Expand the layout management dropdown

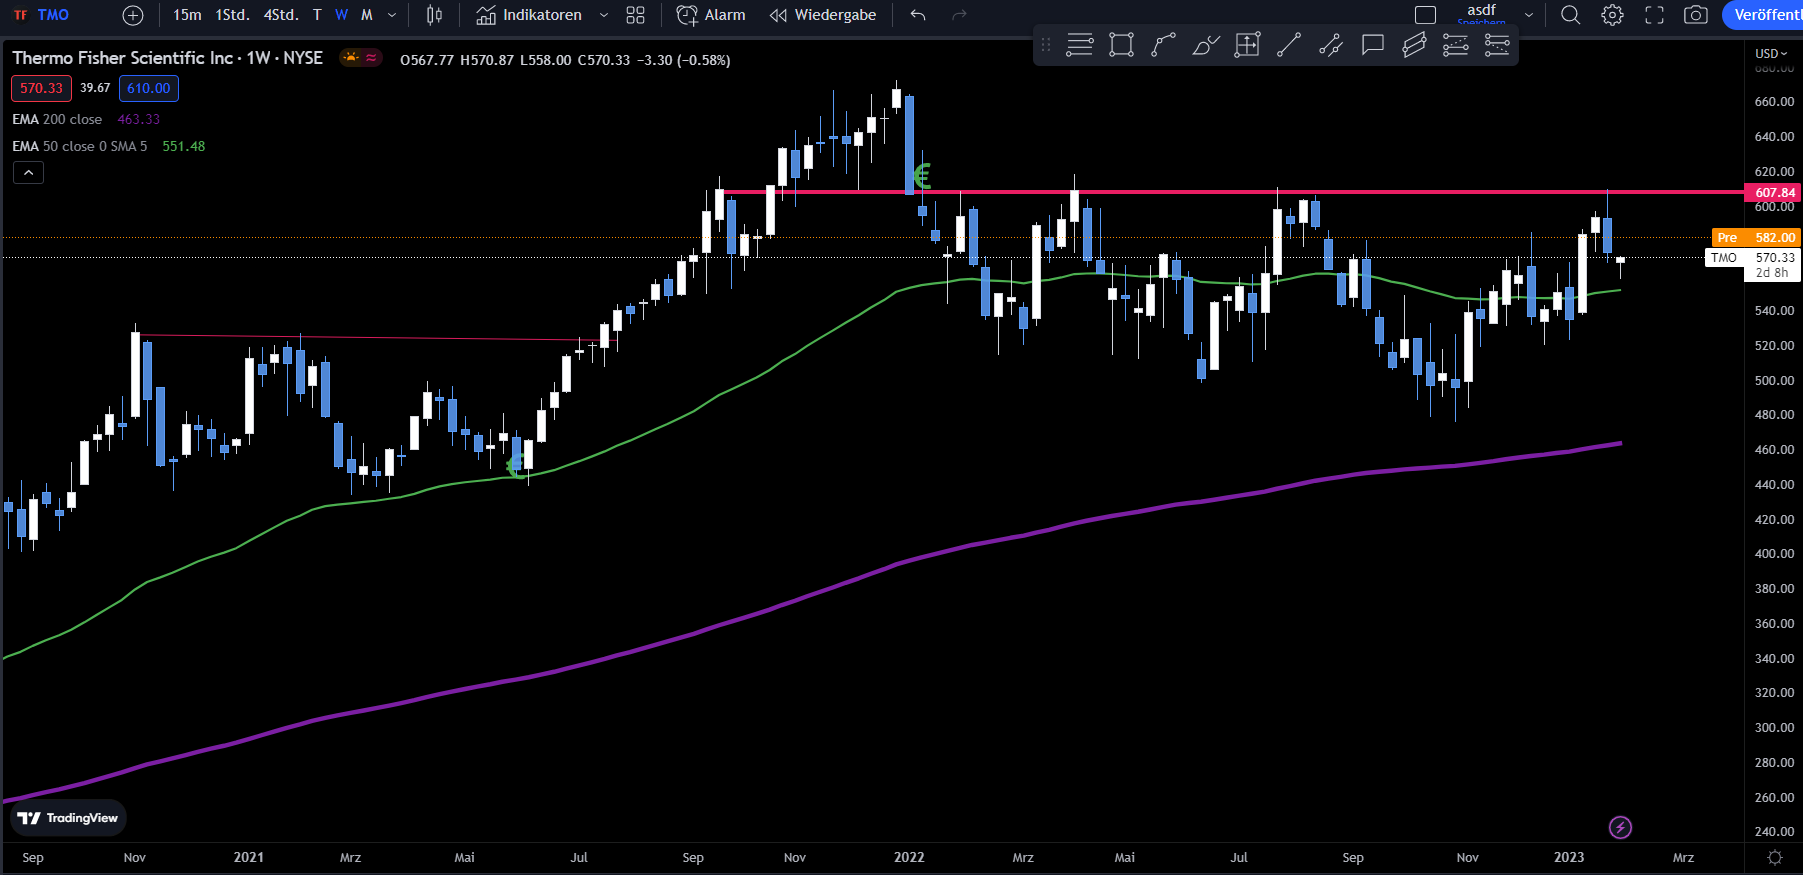click(1528, 15)
